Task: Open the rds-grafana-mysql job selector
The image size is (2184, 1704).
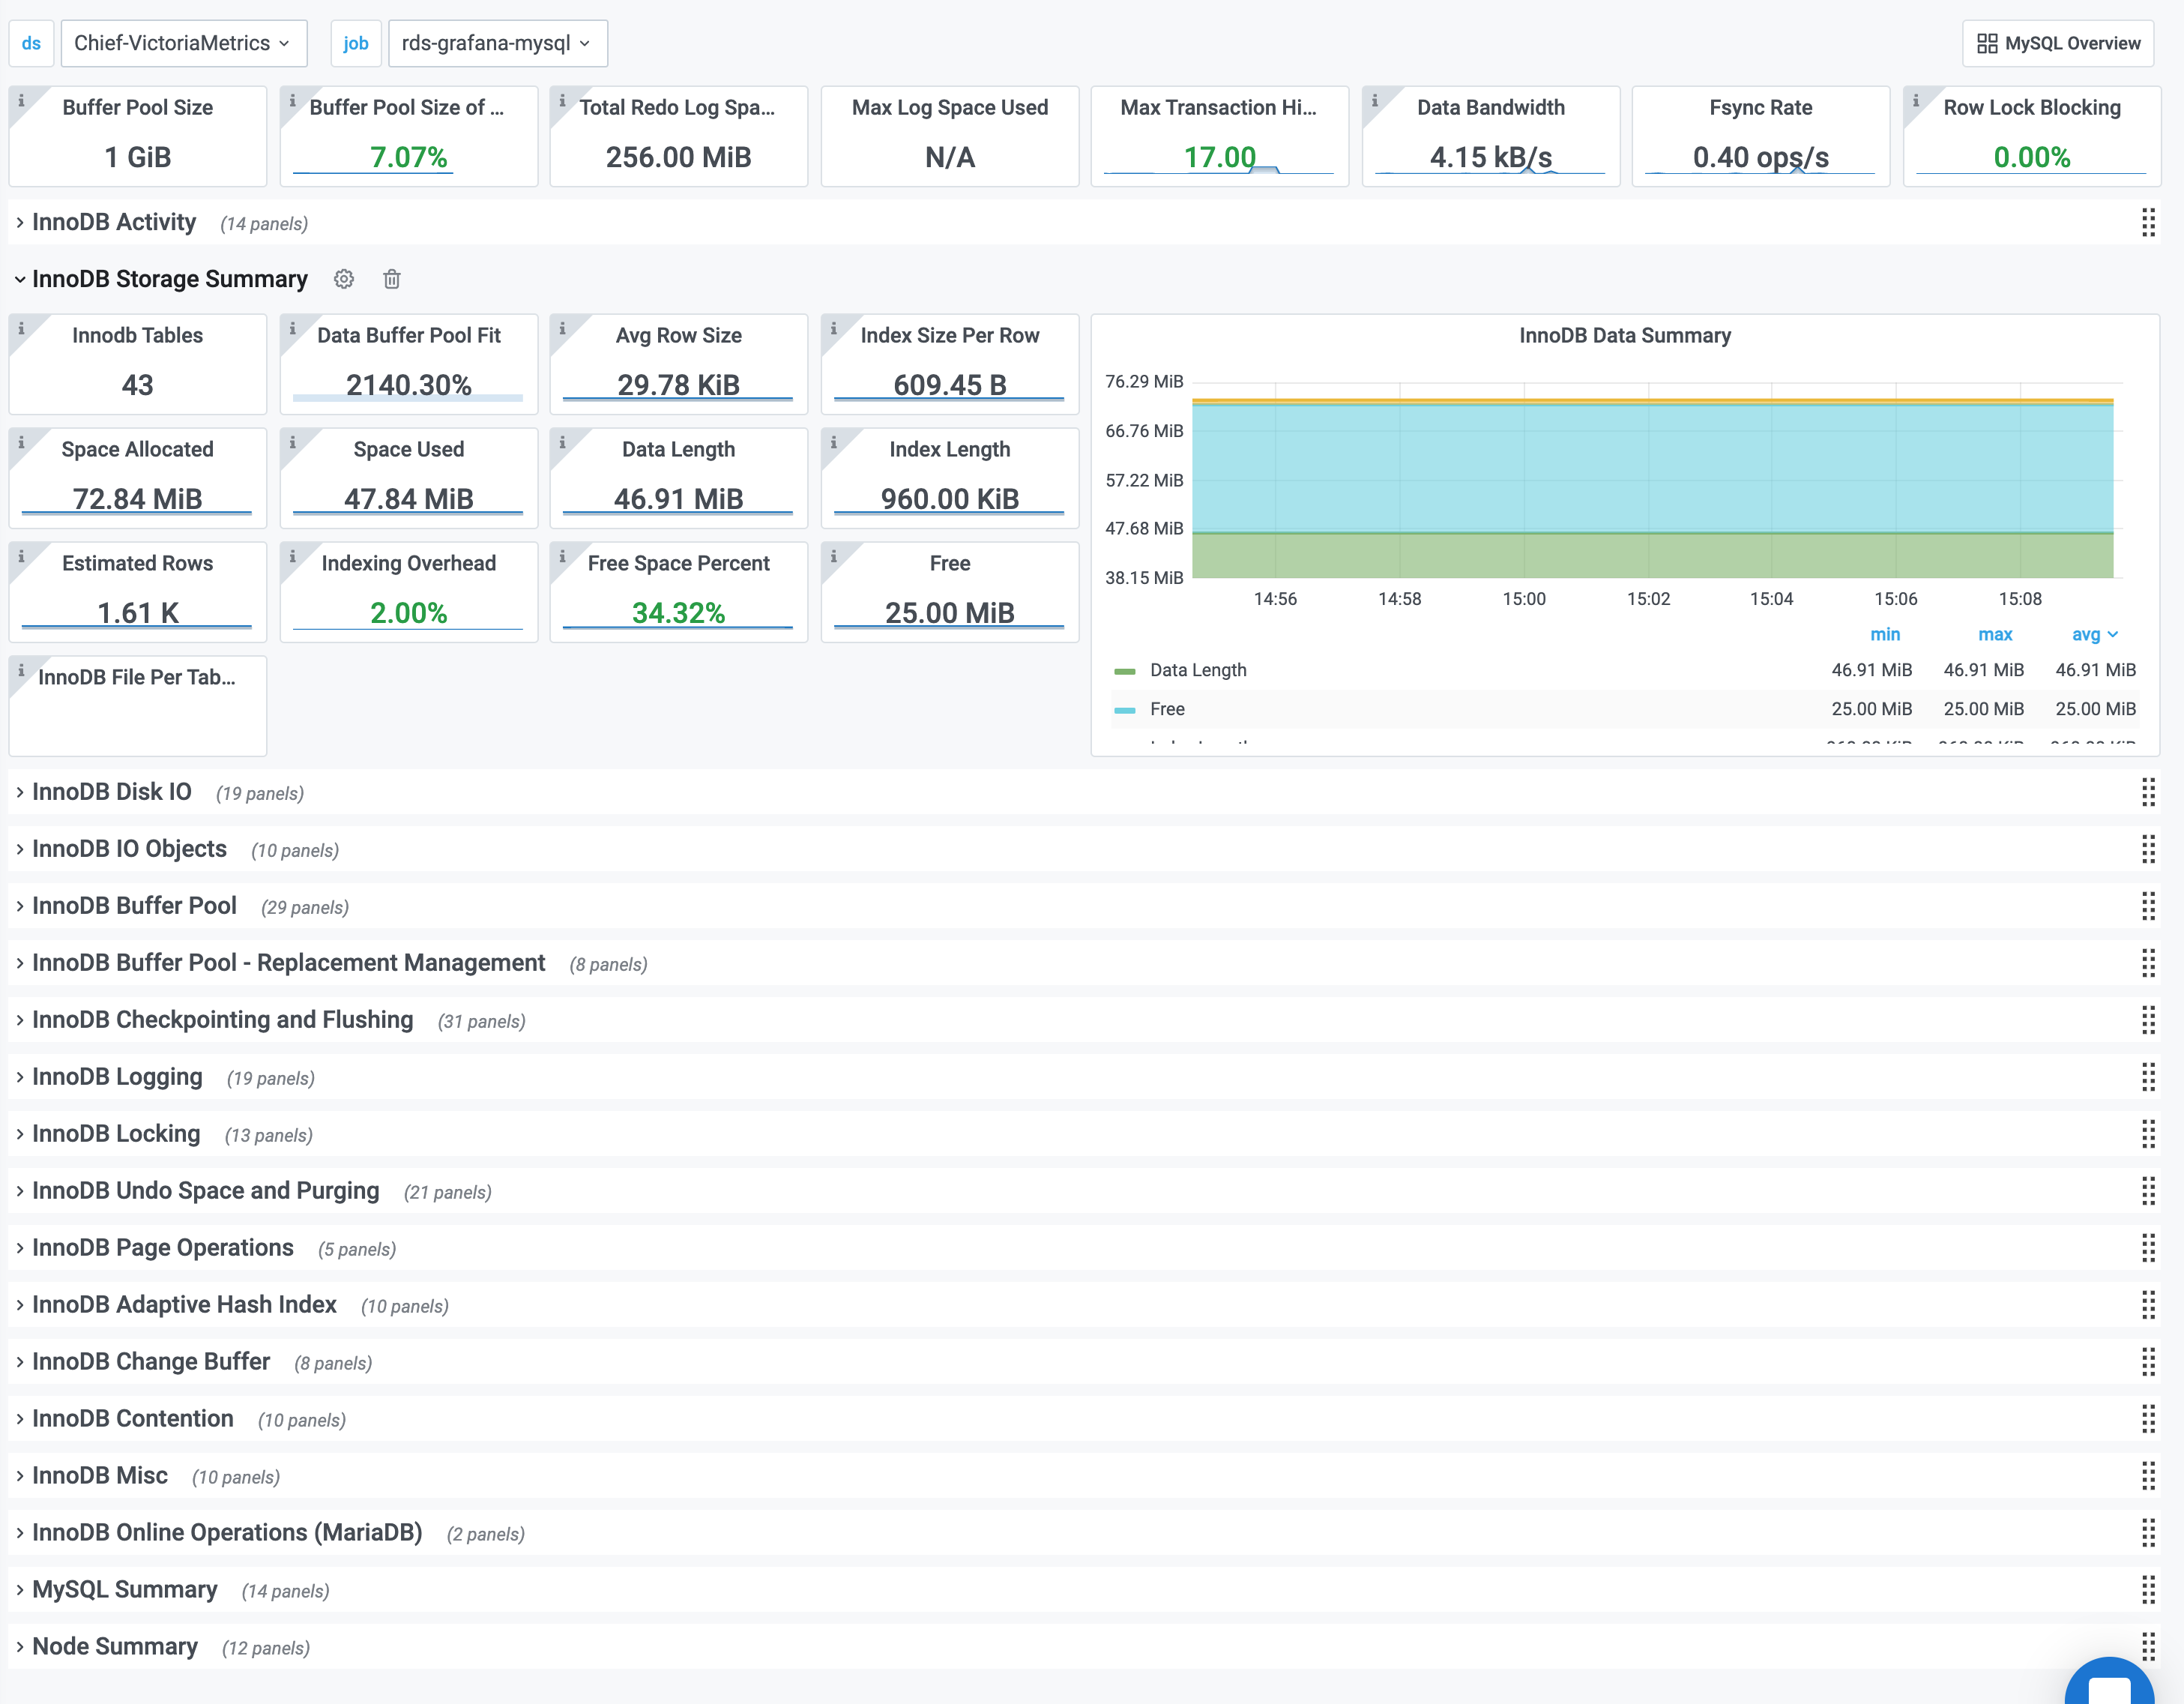Action: [498, 43]
